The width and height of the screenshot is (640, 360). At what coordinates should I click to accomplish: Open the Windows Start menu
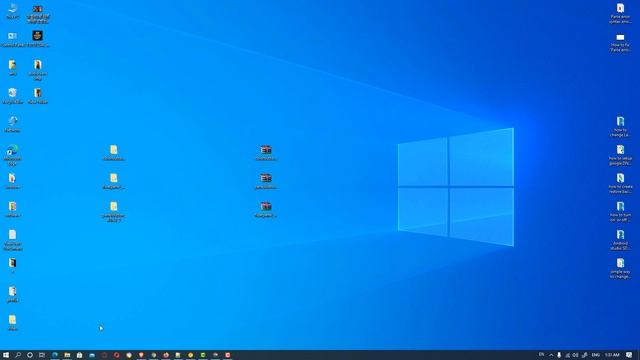coord(6,355)
